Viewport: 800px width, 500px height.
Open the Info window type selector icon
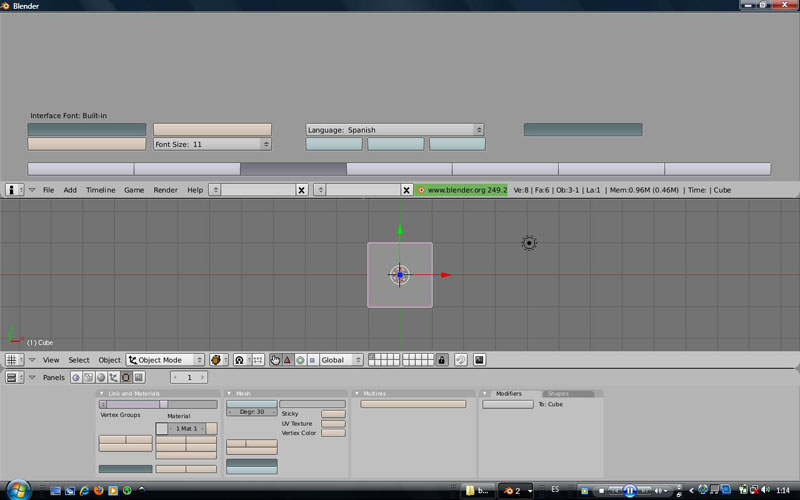pyautogui.click(x=14, y=190)
